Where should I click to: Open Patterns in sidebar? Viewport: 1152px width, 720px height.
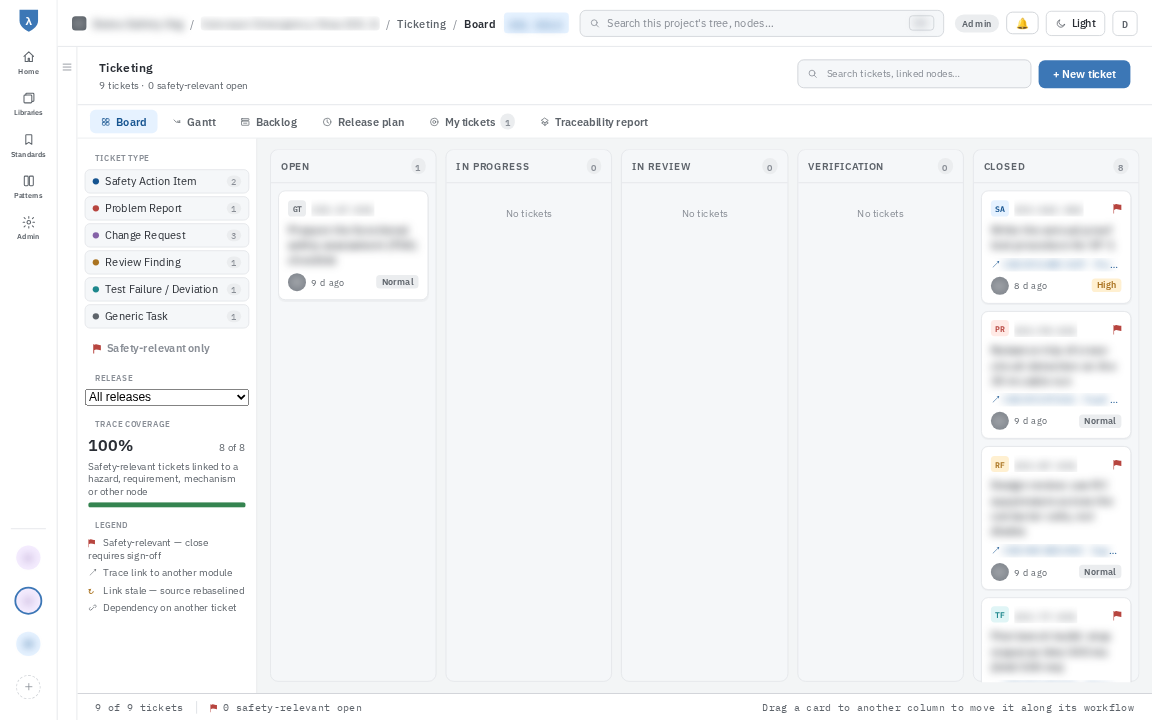(x=28, y=187)
